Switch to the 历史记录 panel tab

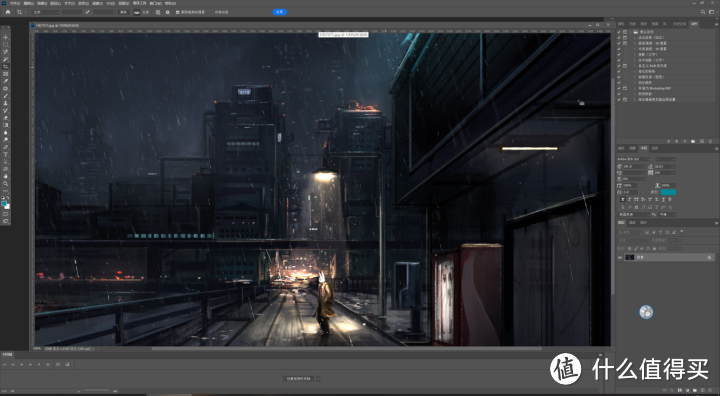pos(680,24)
